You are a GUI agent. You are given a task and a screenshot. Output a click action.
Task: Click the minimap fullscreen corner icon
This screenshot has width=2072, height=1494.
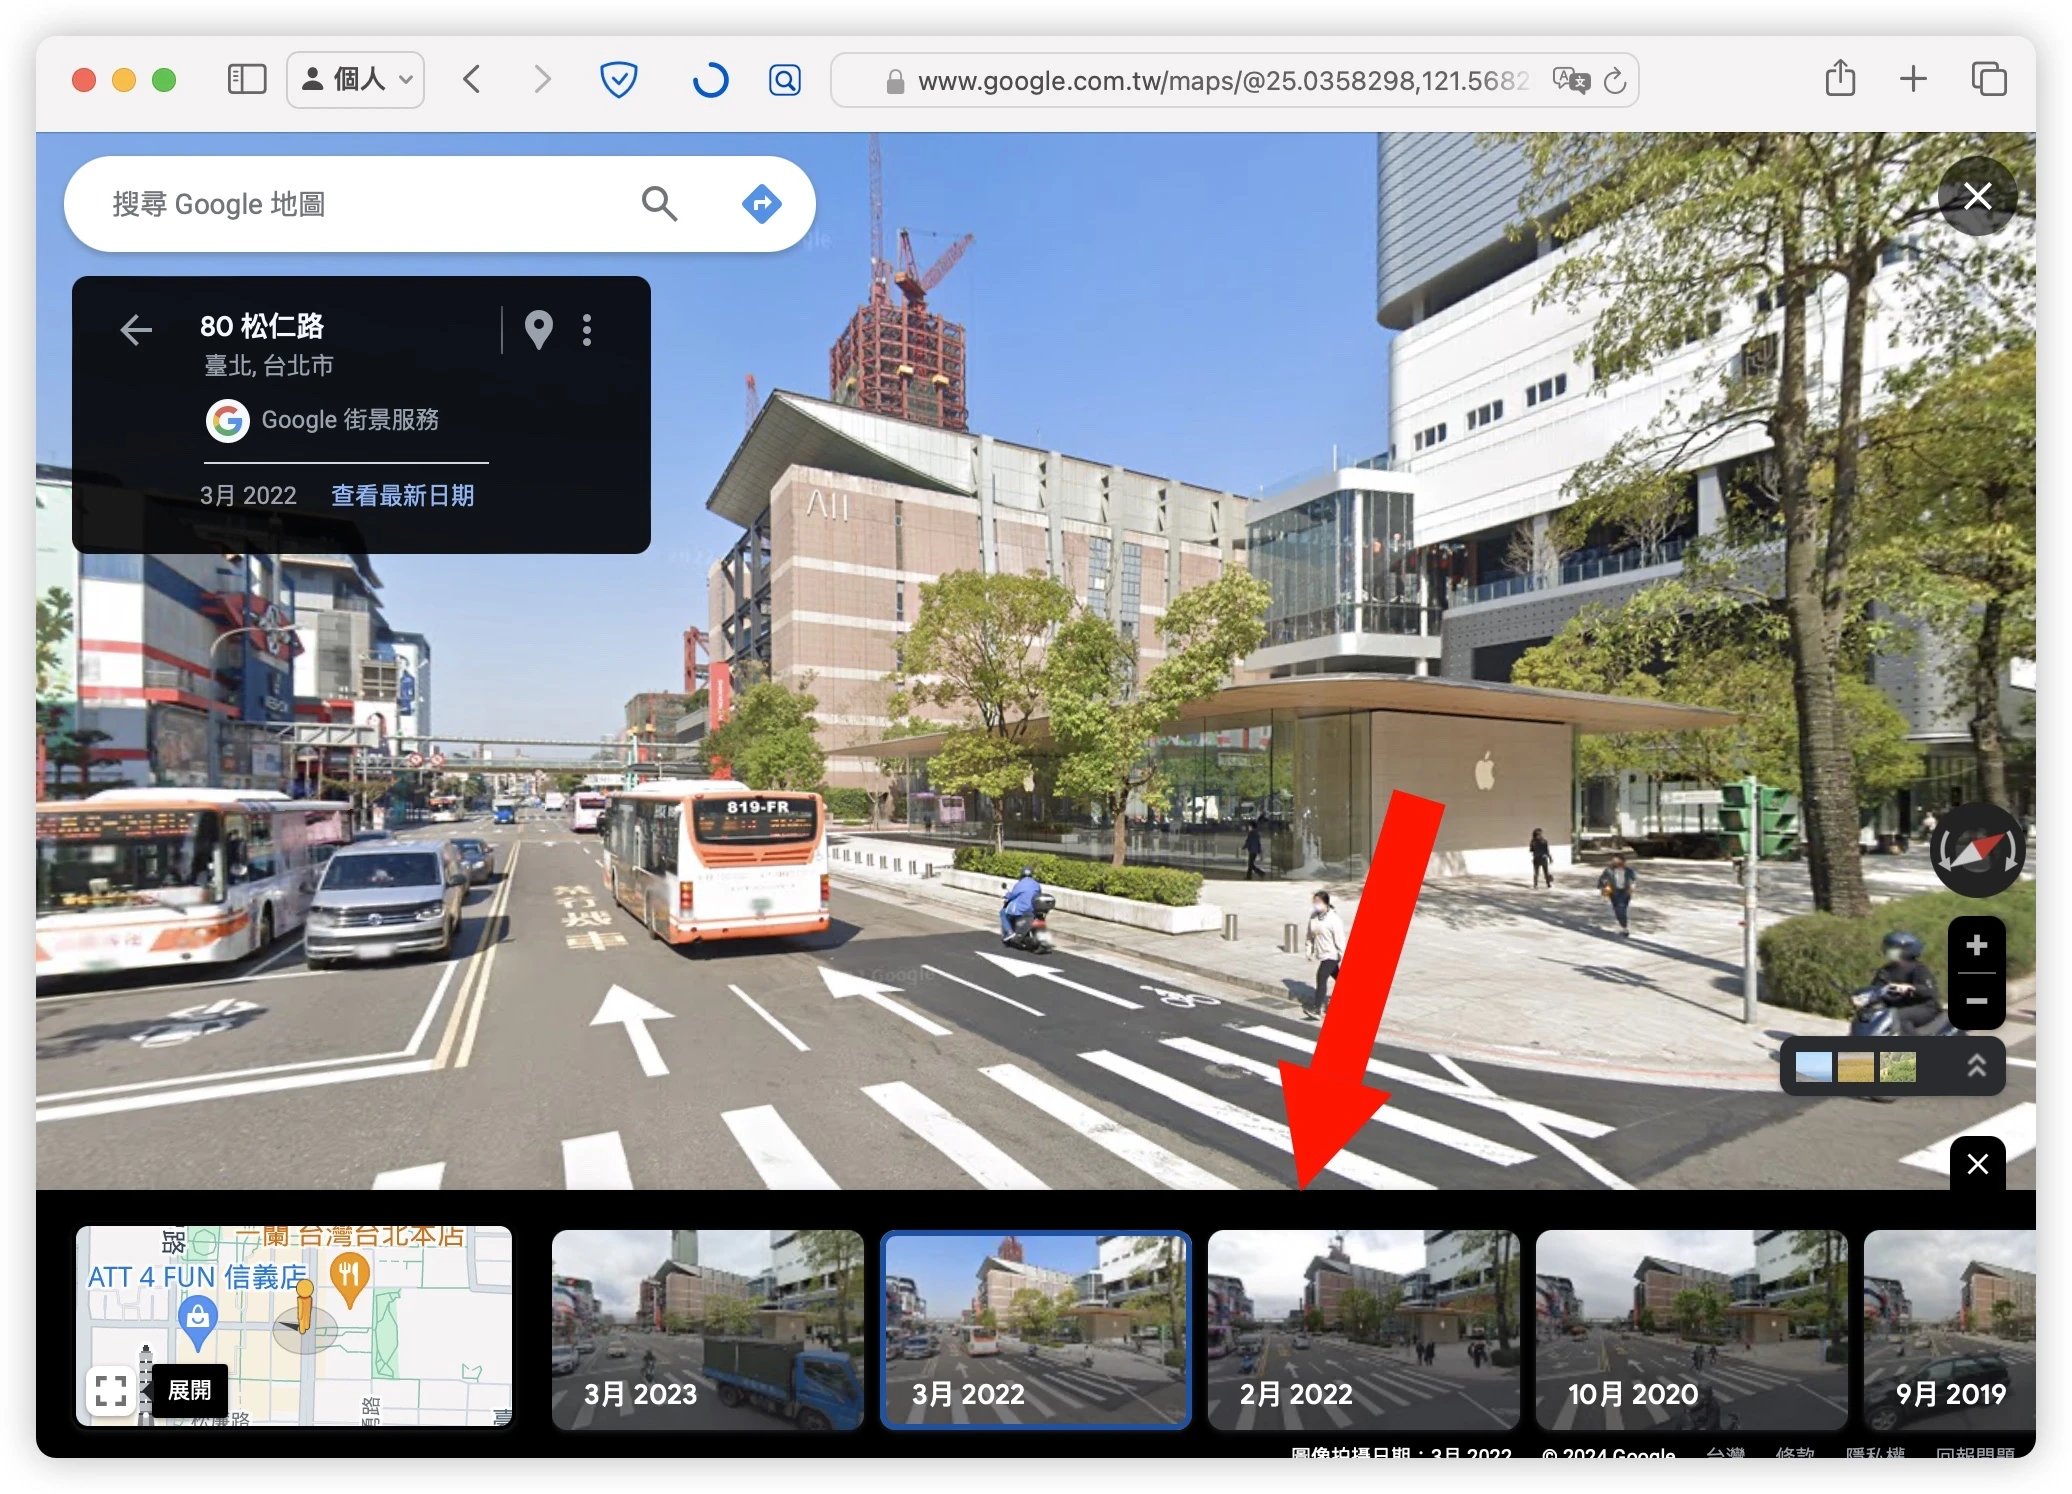click(111, 1390)
